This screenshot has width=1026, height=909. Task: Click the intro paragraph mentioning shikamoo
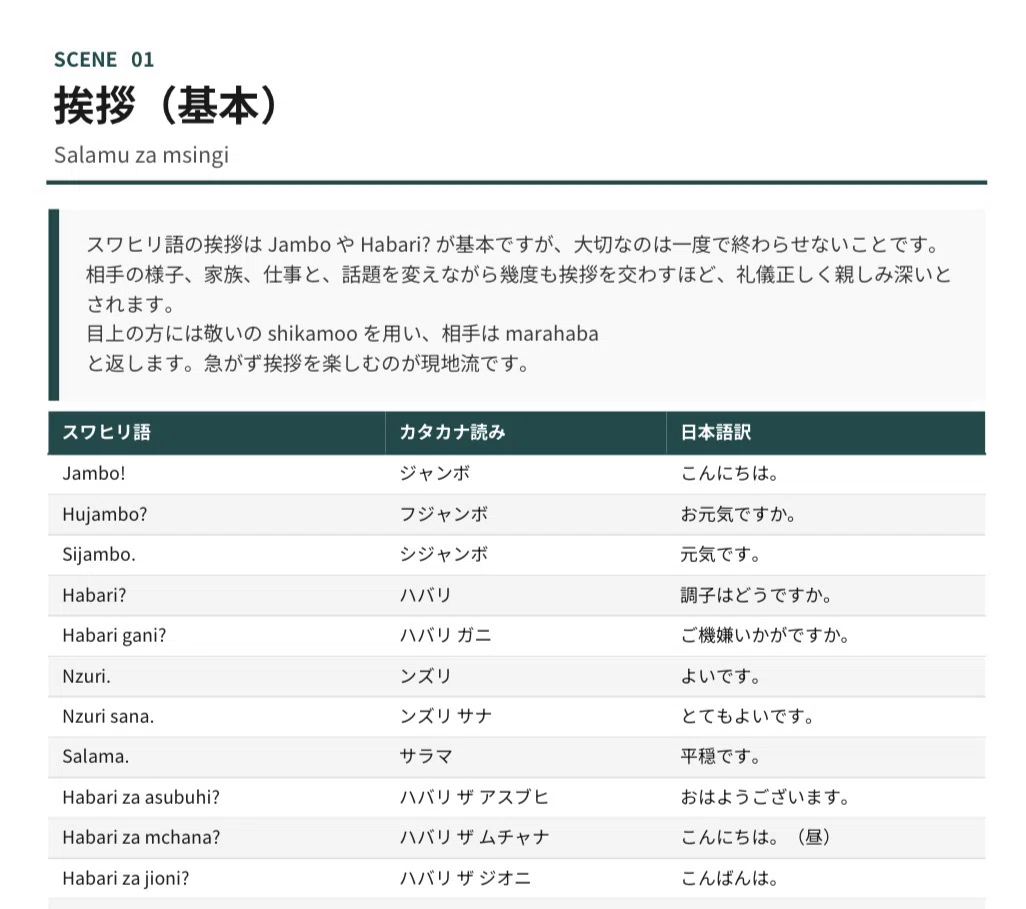[517, 304]
